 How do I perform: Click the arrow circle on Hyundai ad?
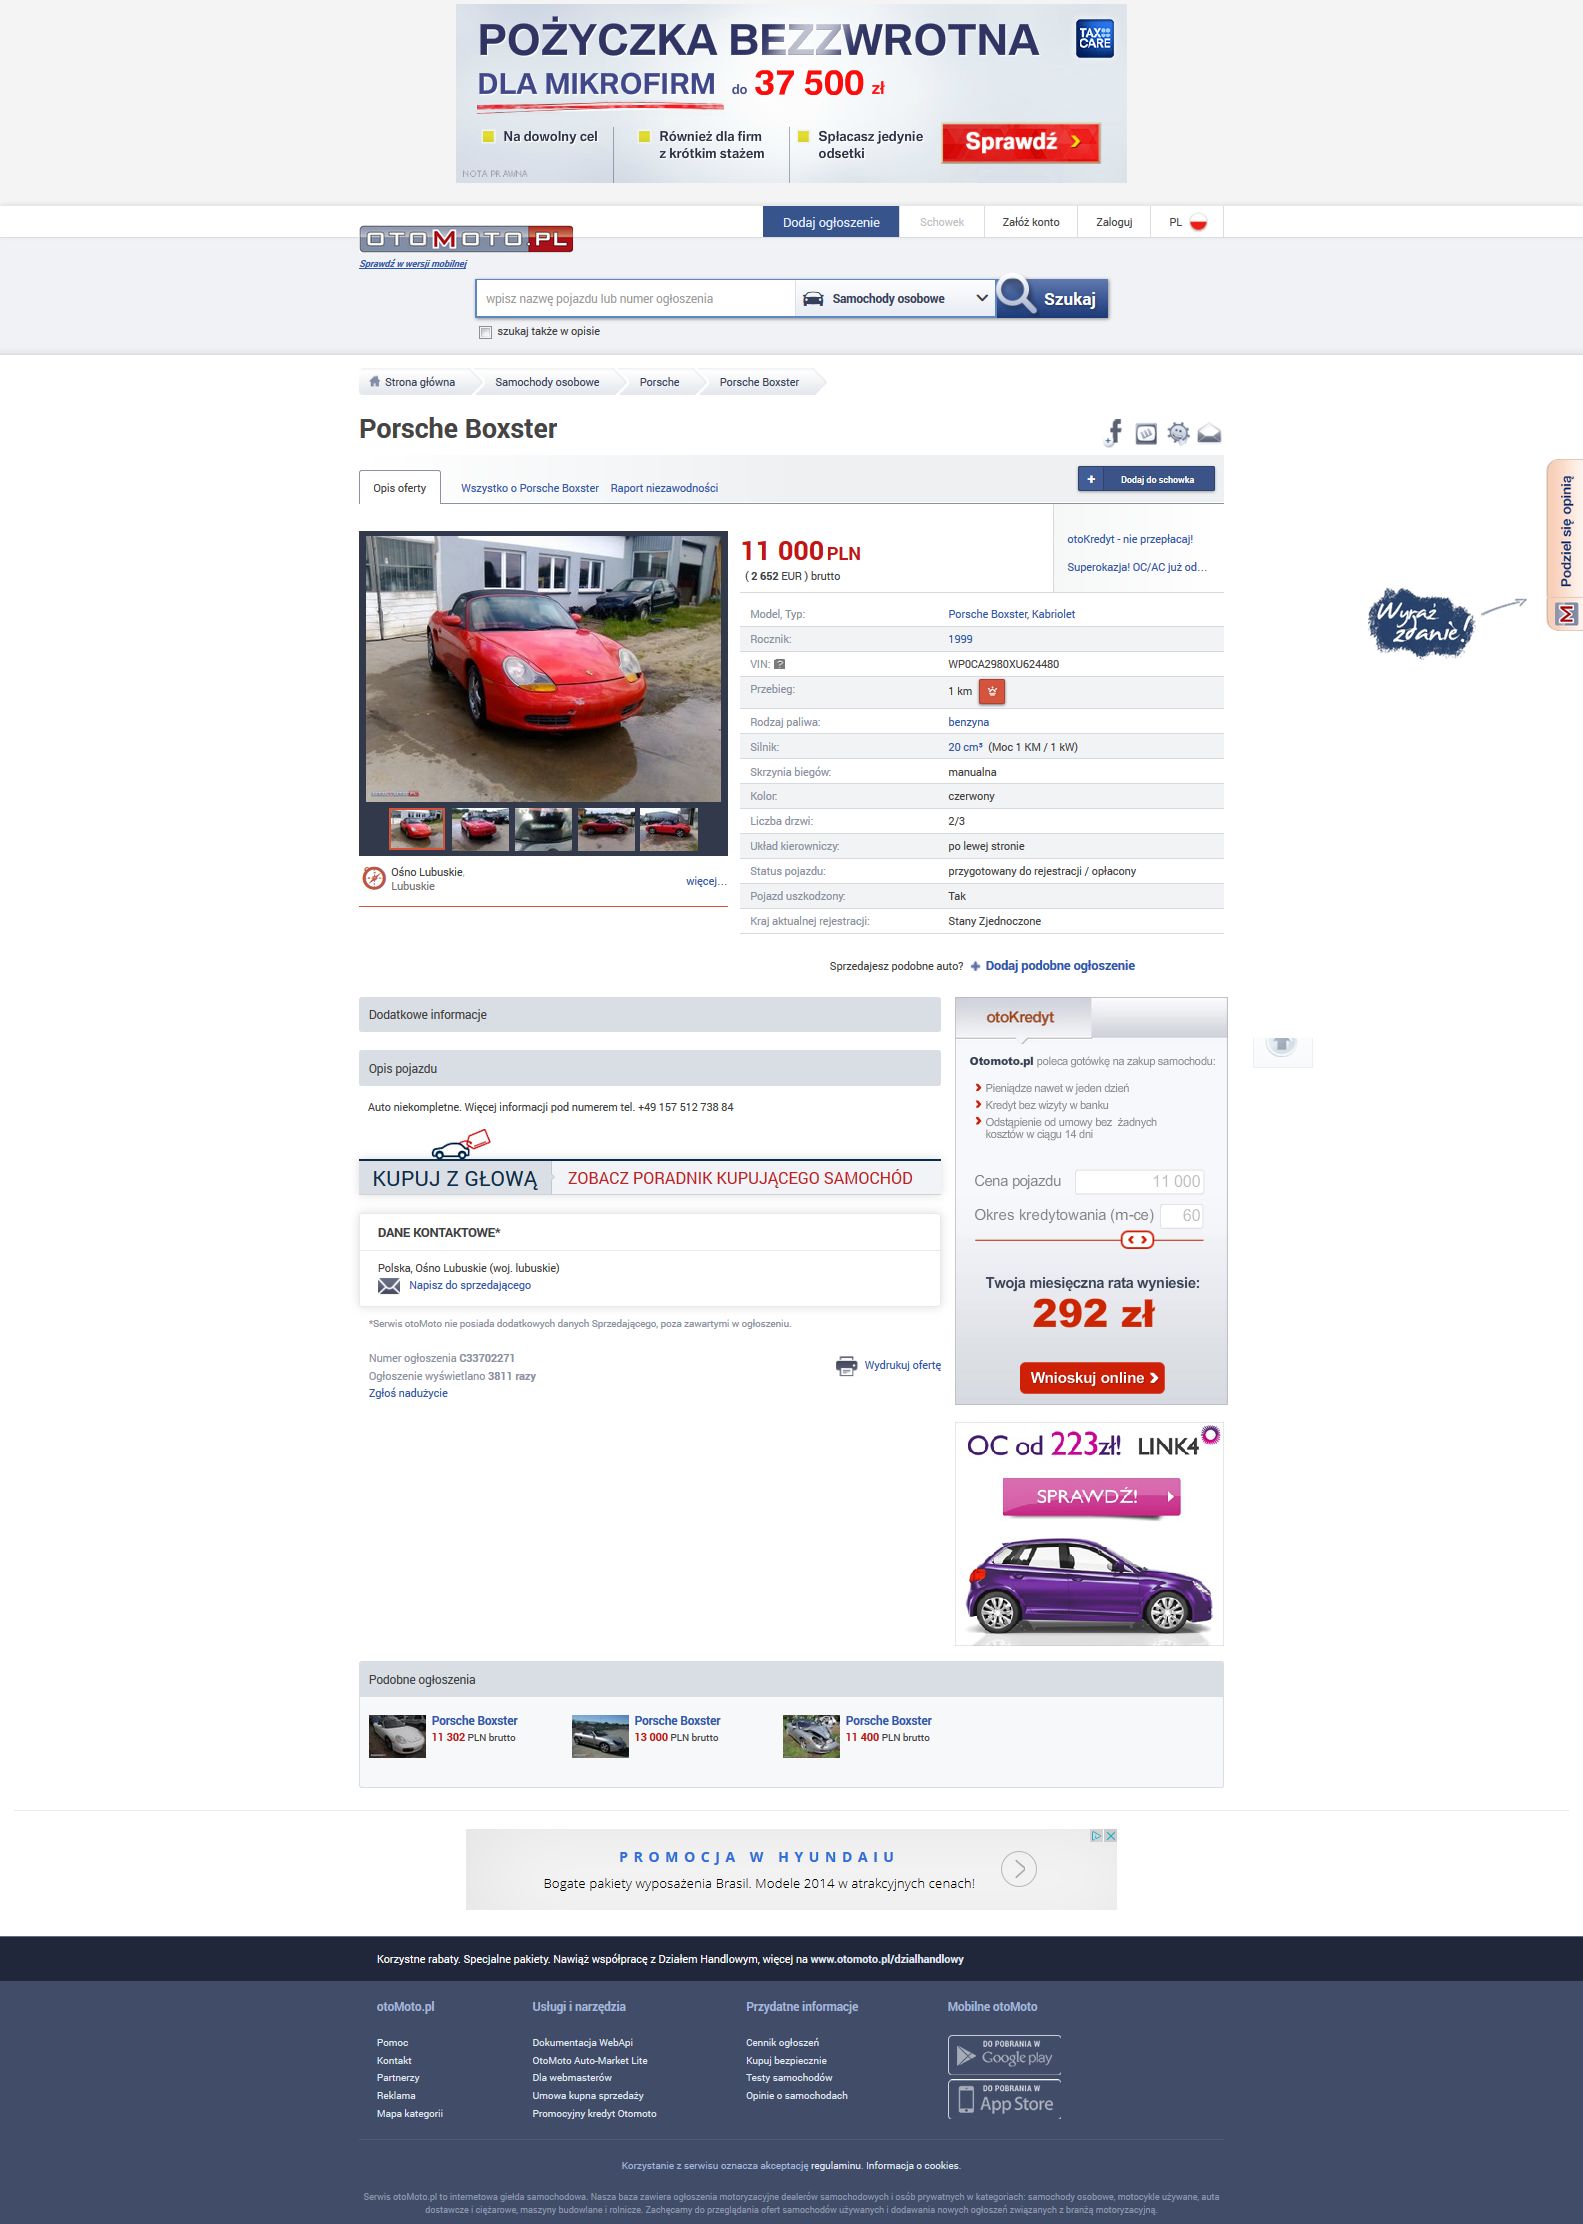1019,1868
